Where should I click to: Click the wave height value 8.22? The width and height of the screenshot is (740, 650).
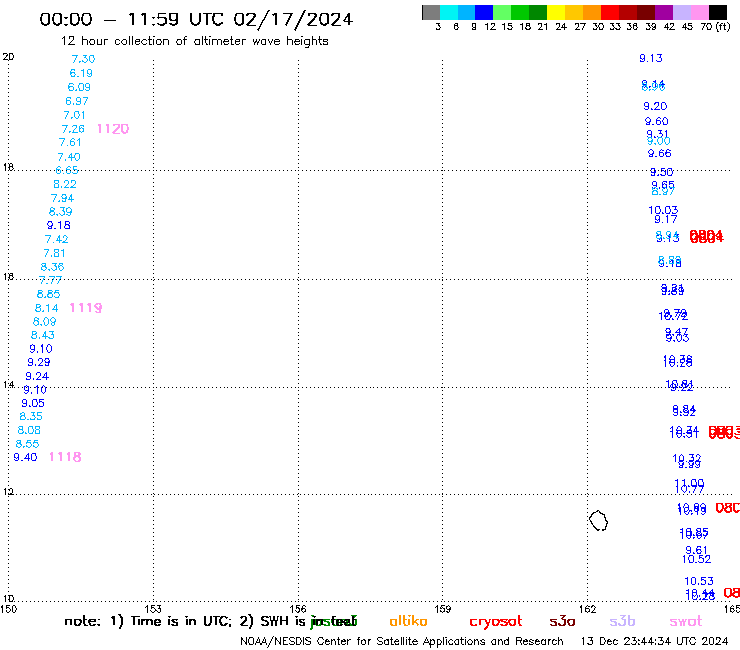click(65, 184)
